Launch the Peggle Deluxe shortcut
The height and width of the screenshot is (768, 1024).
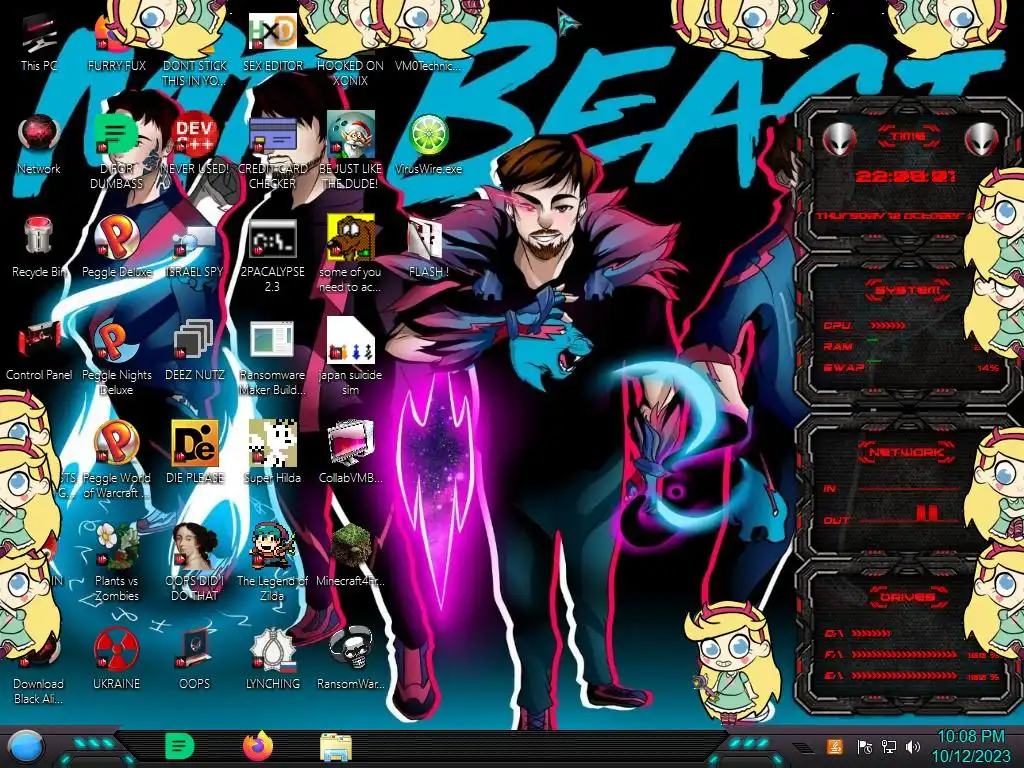(x=116, y=247)
